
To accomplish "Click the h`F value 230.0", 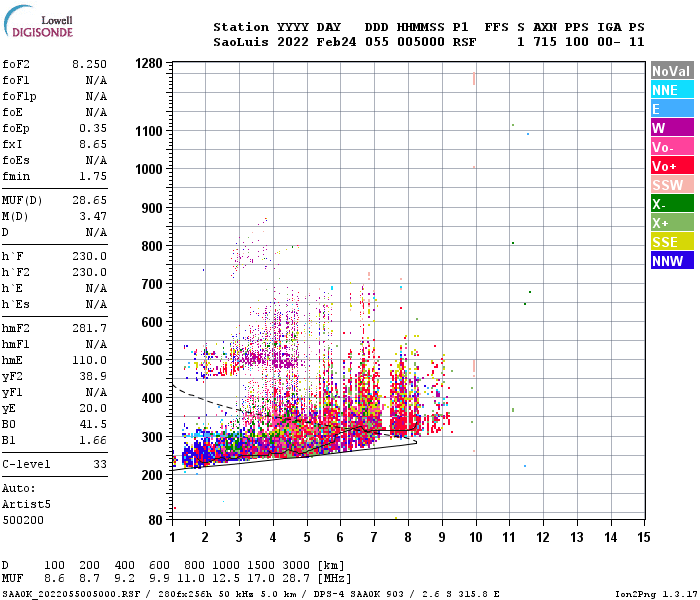I will click(89, 256).
